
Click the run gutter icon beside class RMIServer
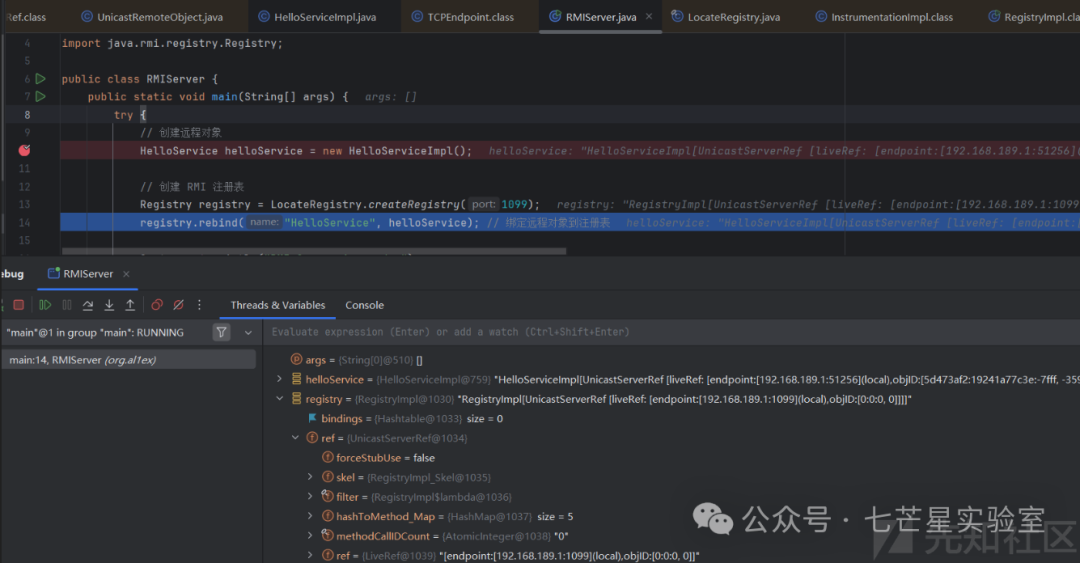tap(41, 79)
